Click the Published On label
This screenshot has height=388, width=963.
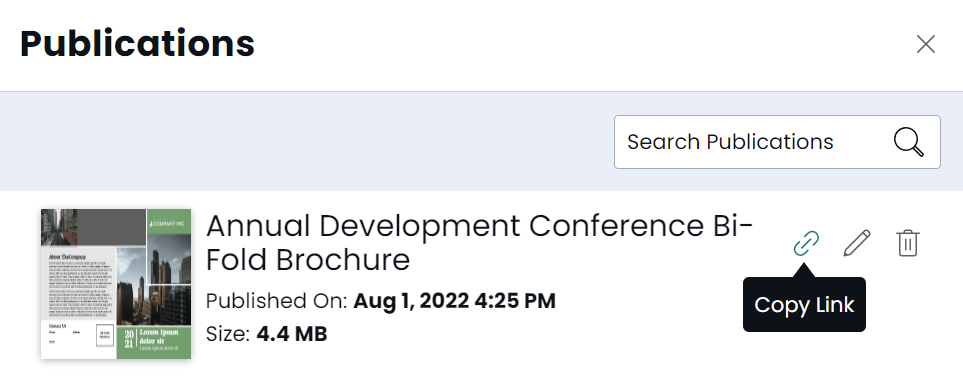(277, 301)
